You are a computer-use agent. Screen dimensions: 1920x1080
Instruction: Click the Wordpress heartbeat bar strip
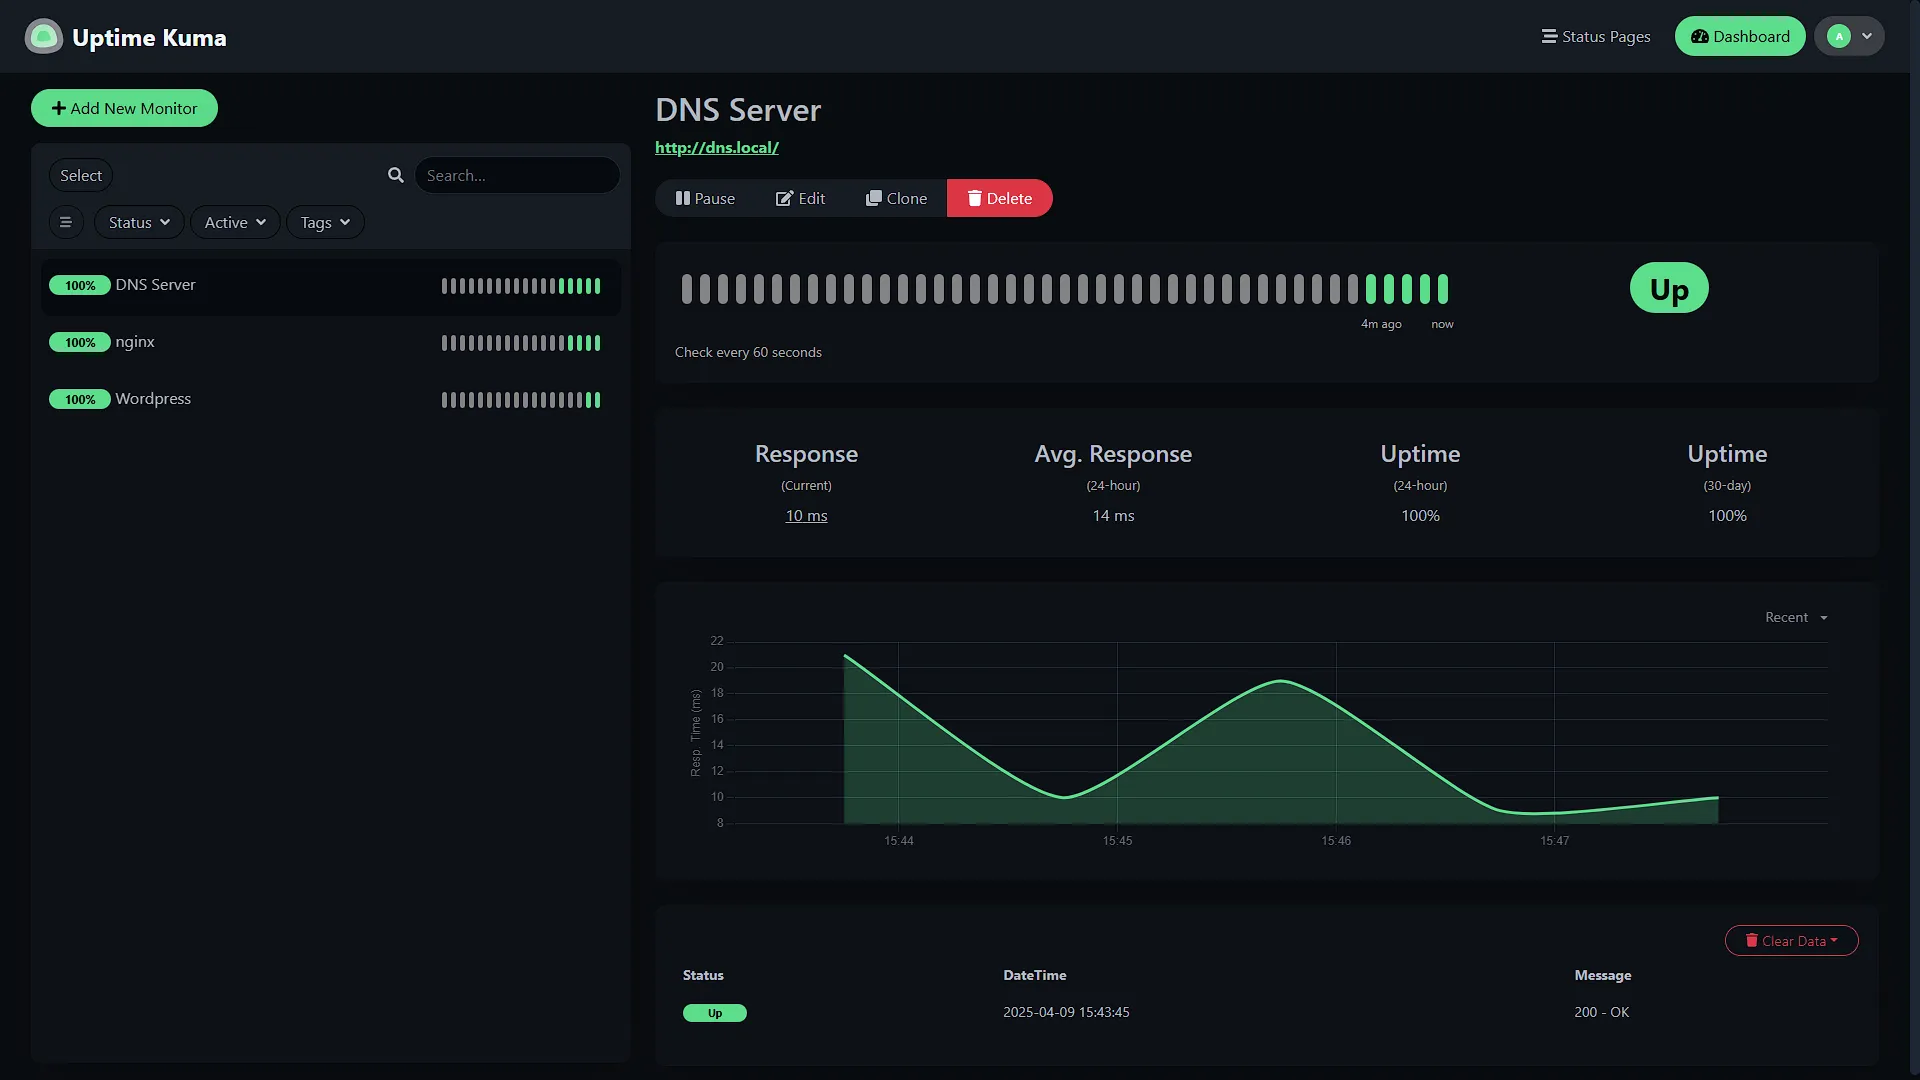click(x=521, y=400)
